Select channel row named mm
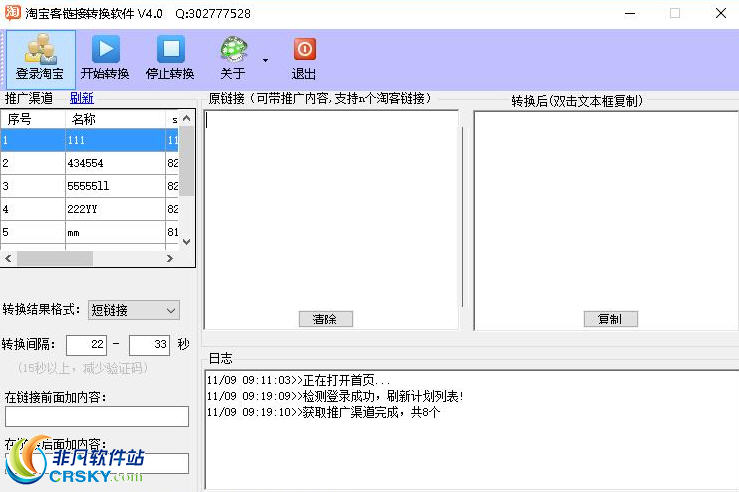The image size is (739, 492). pos(90,232)
